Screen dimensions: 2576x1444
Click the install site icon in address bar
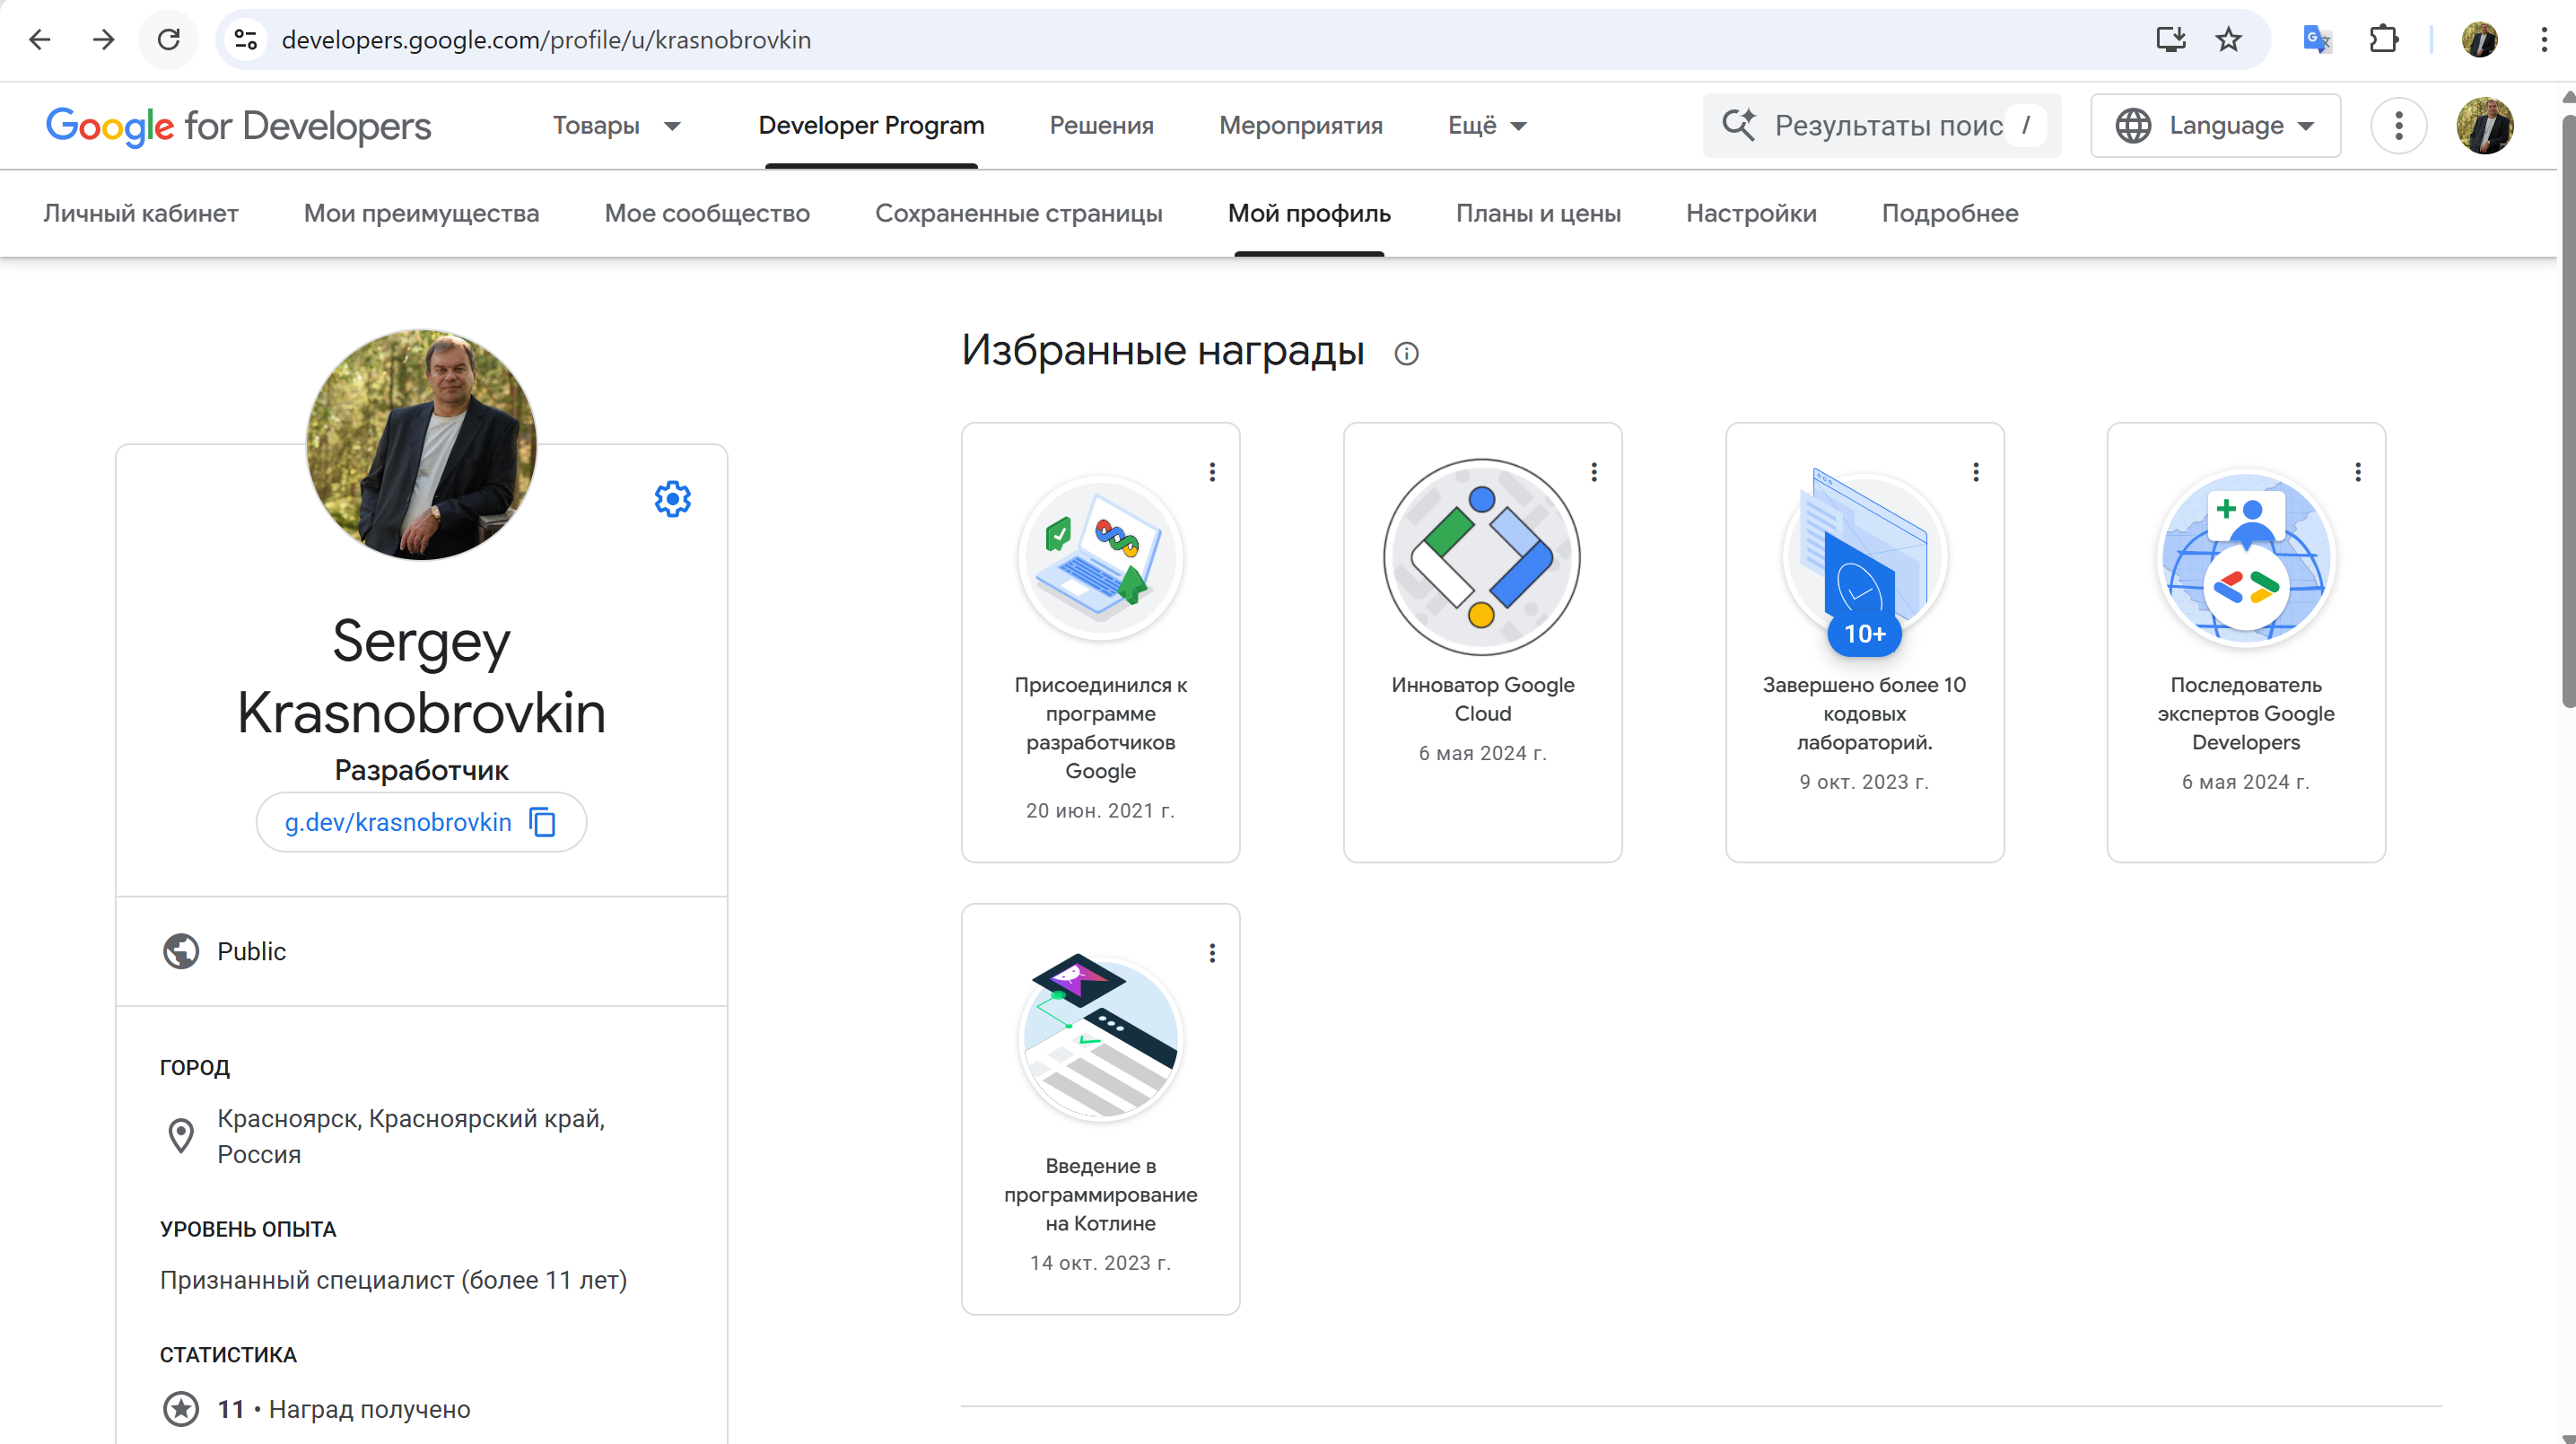[x=2170, y=39]
